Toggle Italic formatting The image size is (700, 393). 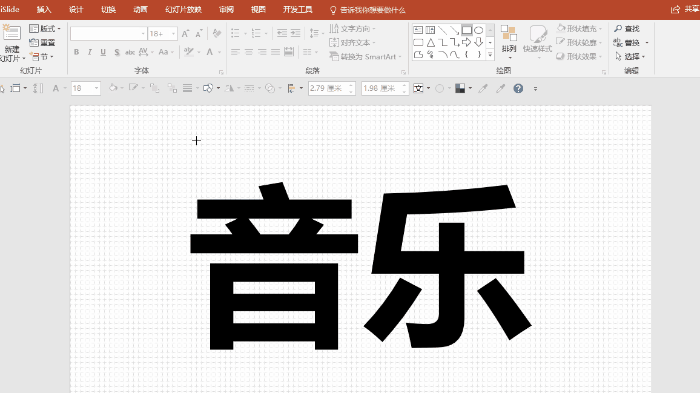click(x=90, y=52)
